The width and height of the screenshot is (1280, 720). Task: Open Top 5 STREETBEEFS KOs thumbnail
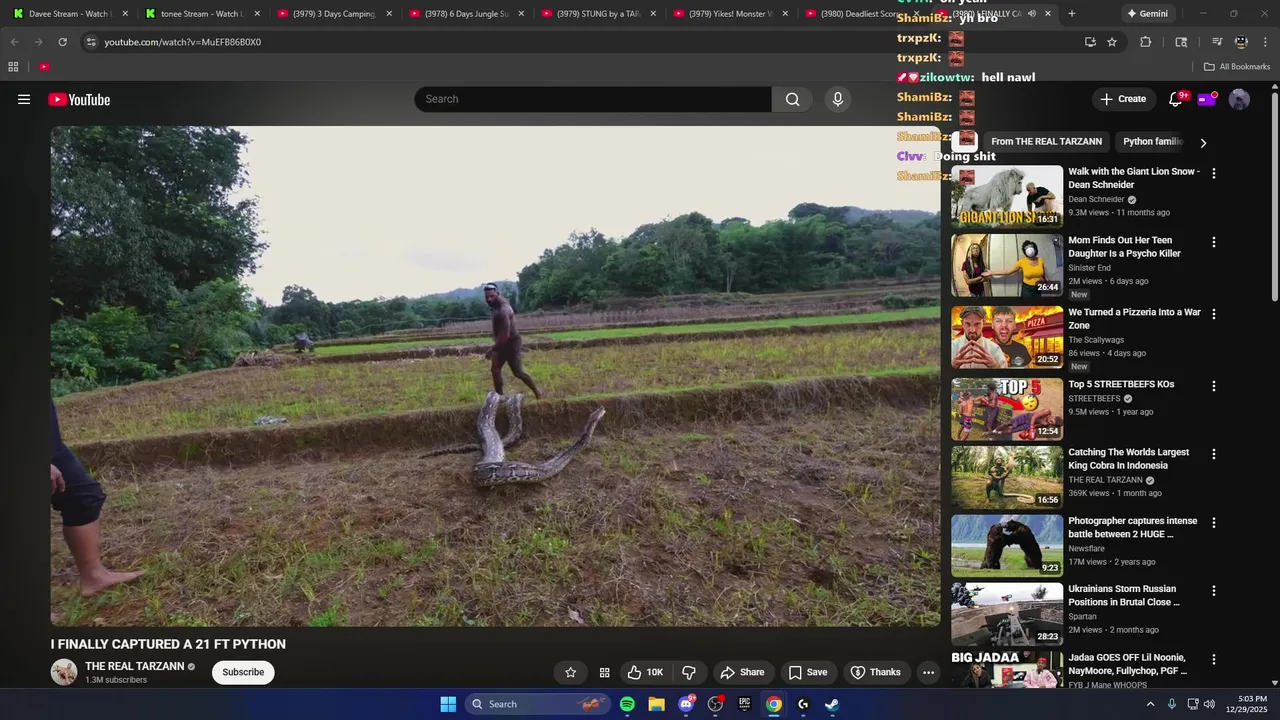pyautogui.click(x=1007, y=409)
